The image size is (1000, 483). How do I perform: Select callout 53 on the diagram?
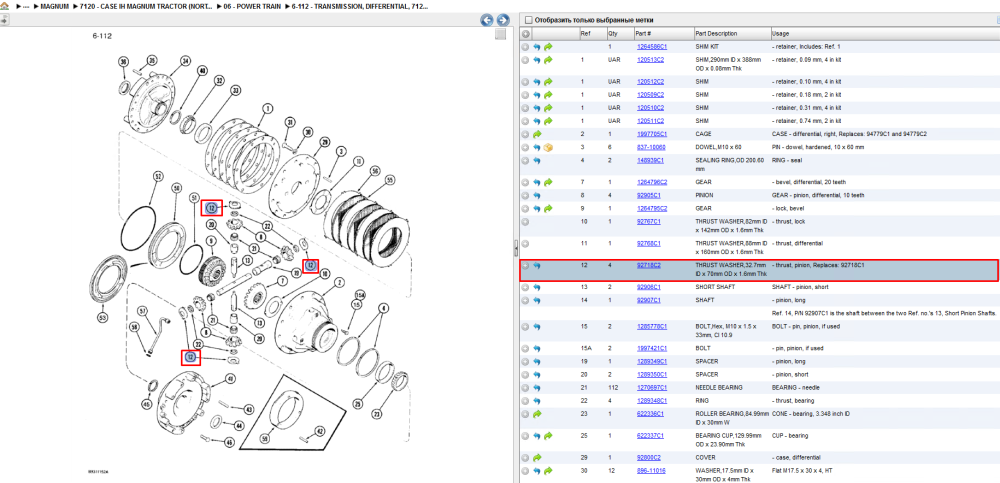tap(103, 316)
